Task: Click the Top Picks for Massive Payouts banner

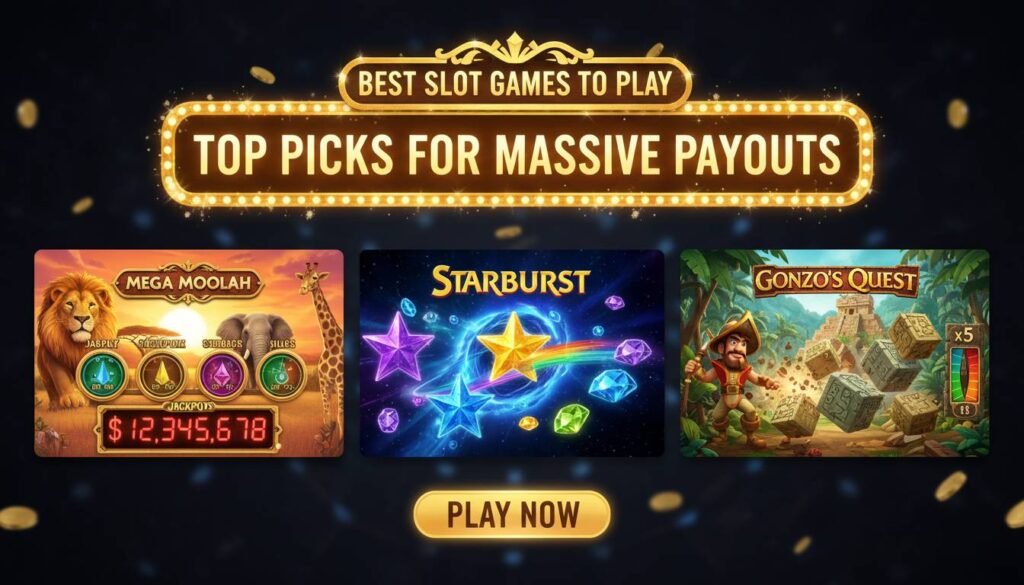Action: pyautogui.click(x=517, y=154)
